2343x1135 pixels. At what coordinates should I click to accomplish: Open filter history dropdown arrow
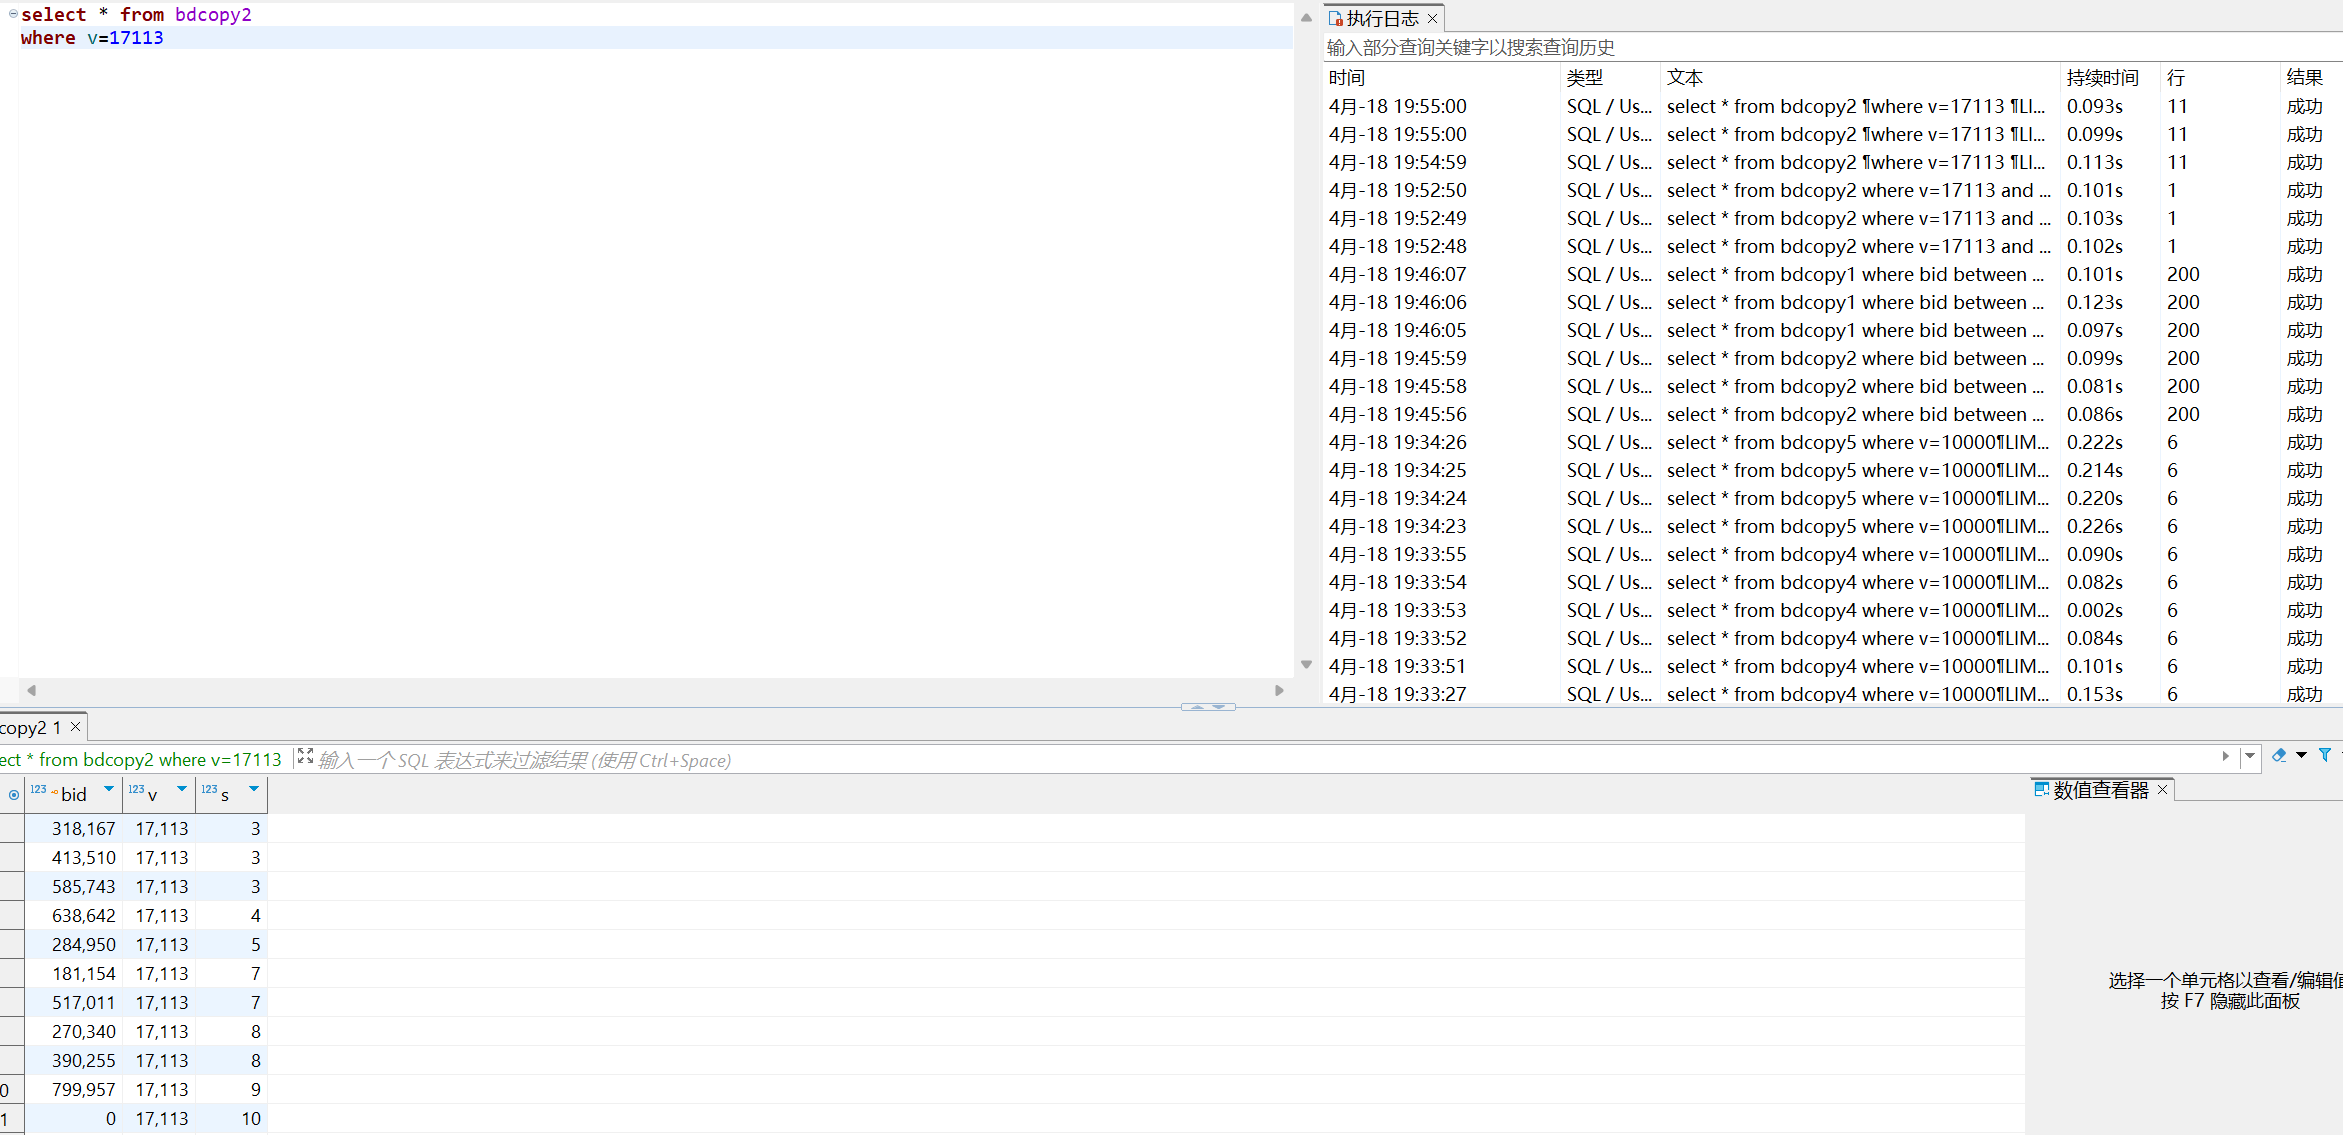pos(2250,757)
